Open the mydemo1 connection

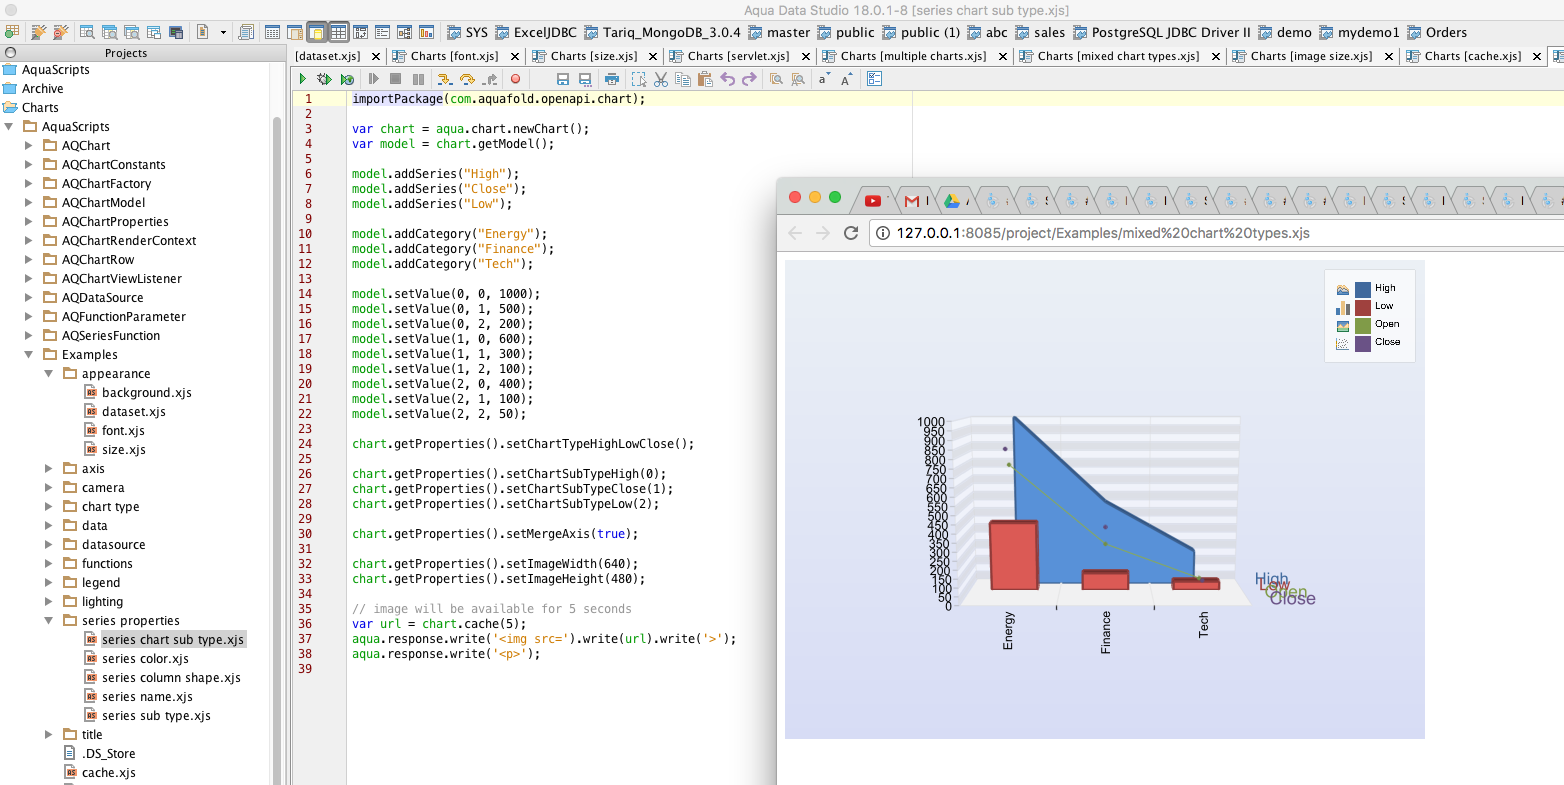1359,33
